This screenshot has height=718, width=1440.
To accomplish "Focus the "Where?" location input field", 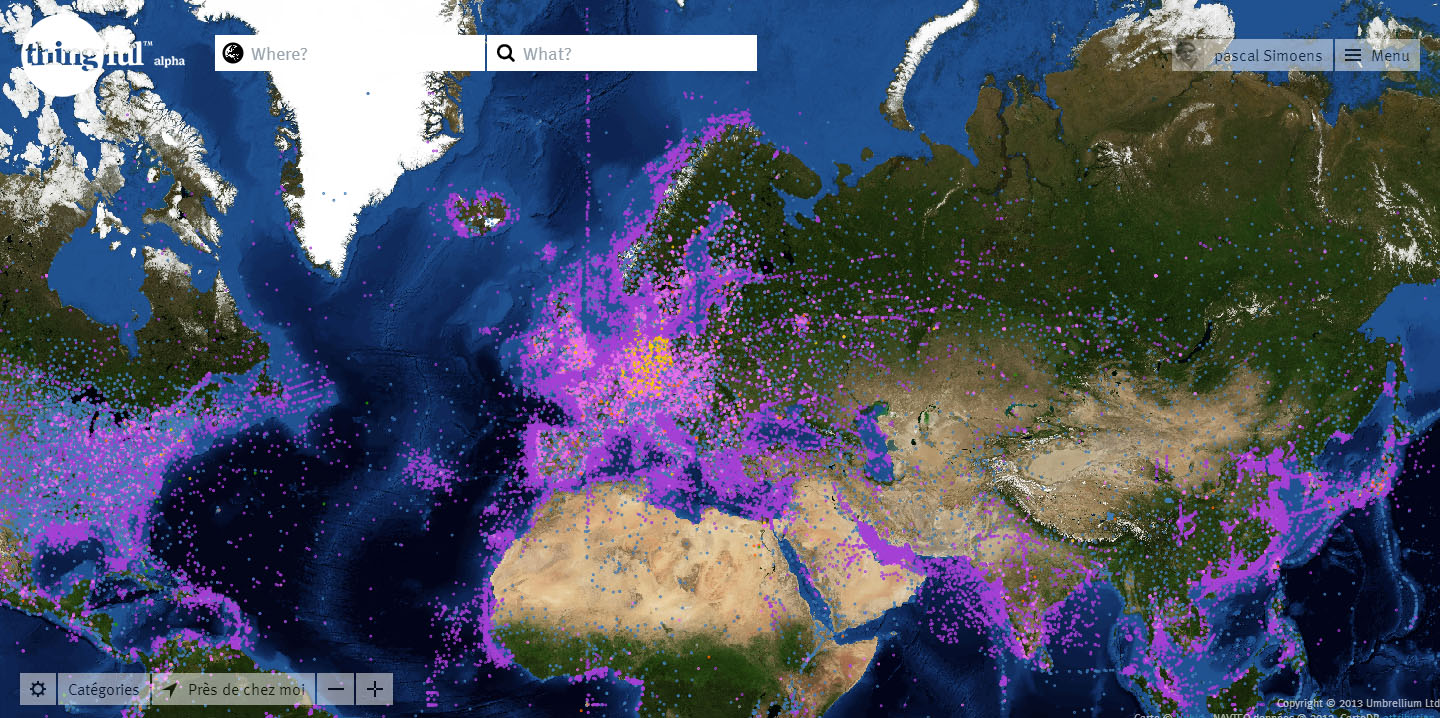I will pos(360,53).
